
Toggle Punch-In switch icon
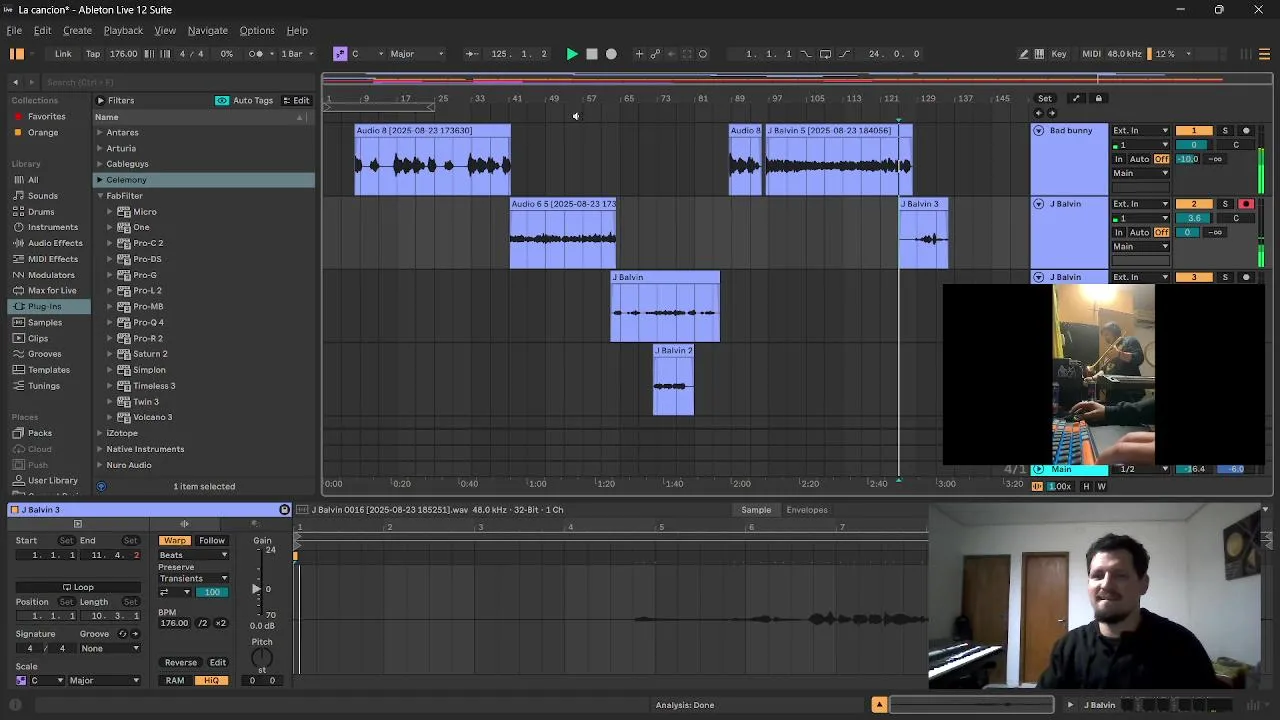coord(806,54)
